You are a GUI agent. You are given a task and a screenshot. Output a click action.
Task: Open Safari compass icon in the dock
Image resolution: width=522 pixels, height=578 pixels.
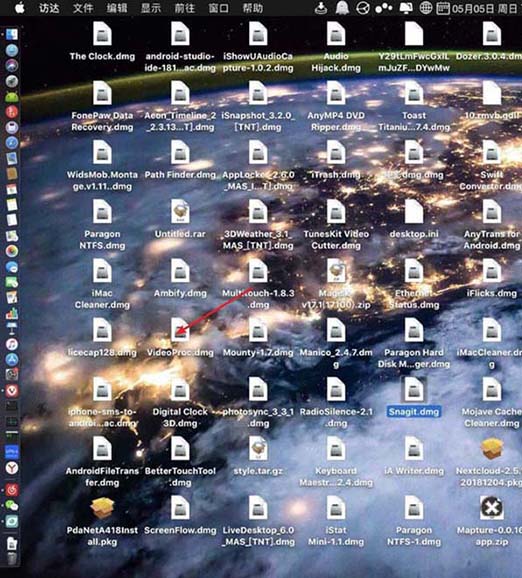click(x=12, y=143)
